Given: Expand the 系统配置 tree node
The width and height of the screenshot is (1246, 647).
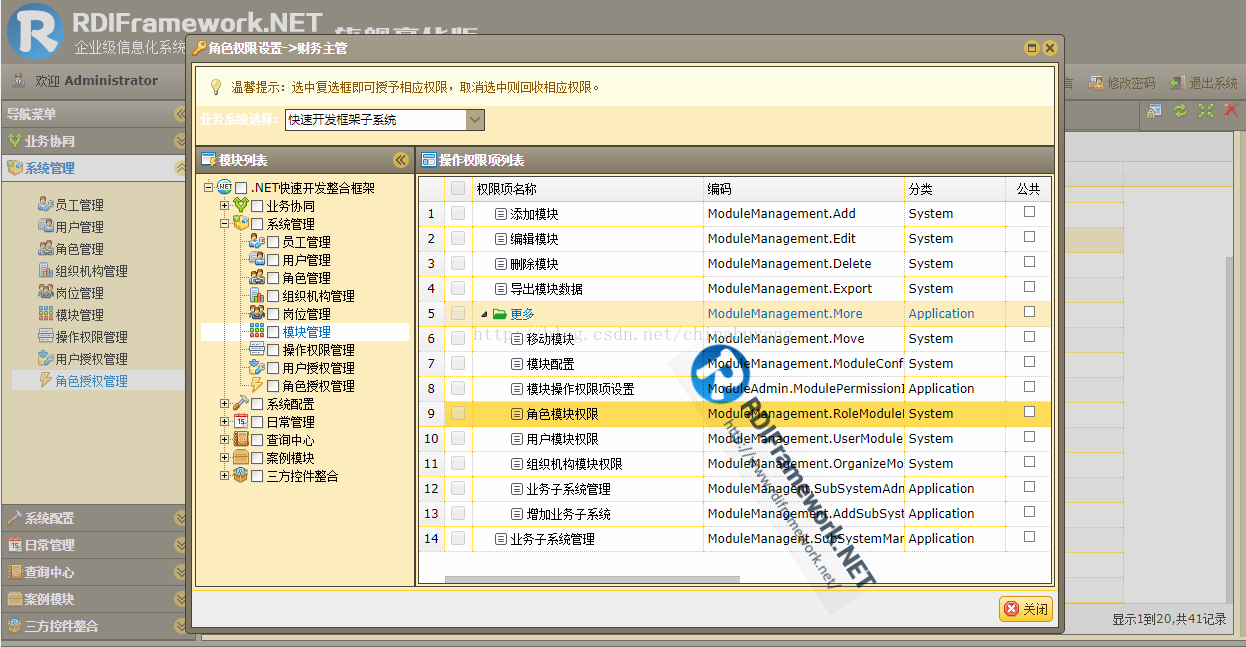Looking at the screenshot, I should [225, 404].
